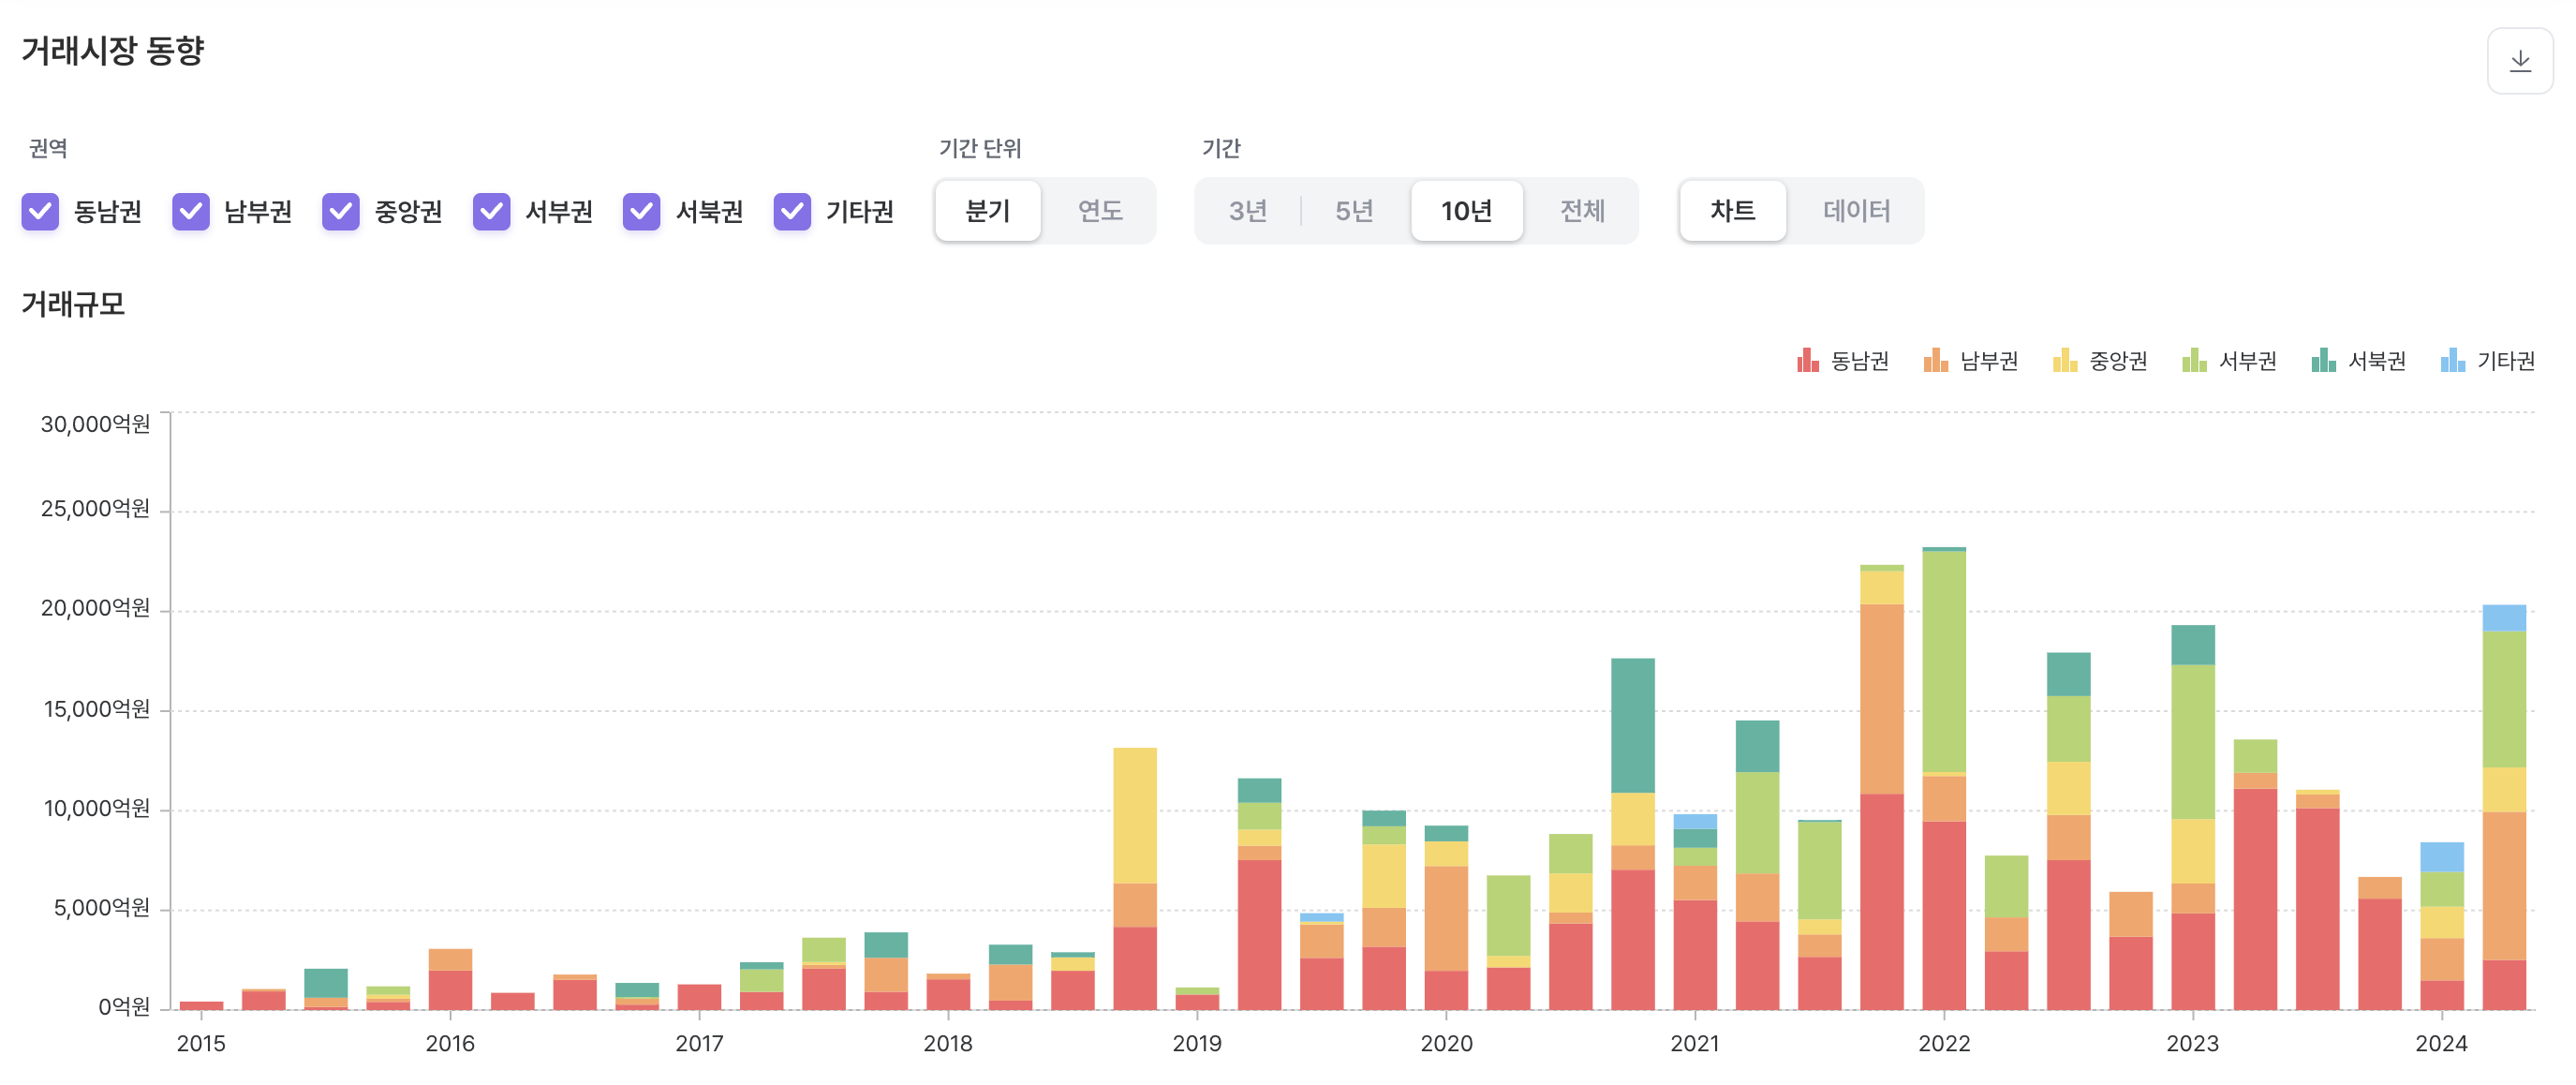Click the download icon button

click(2519, 61)
